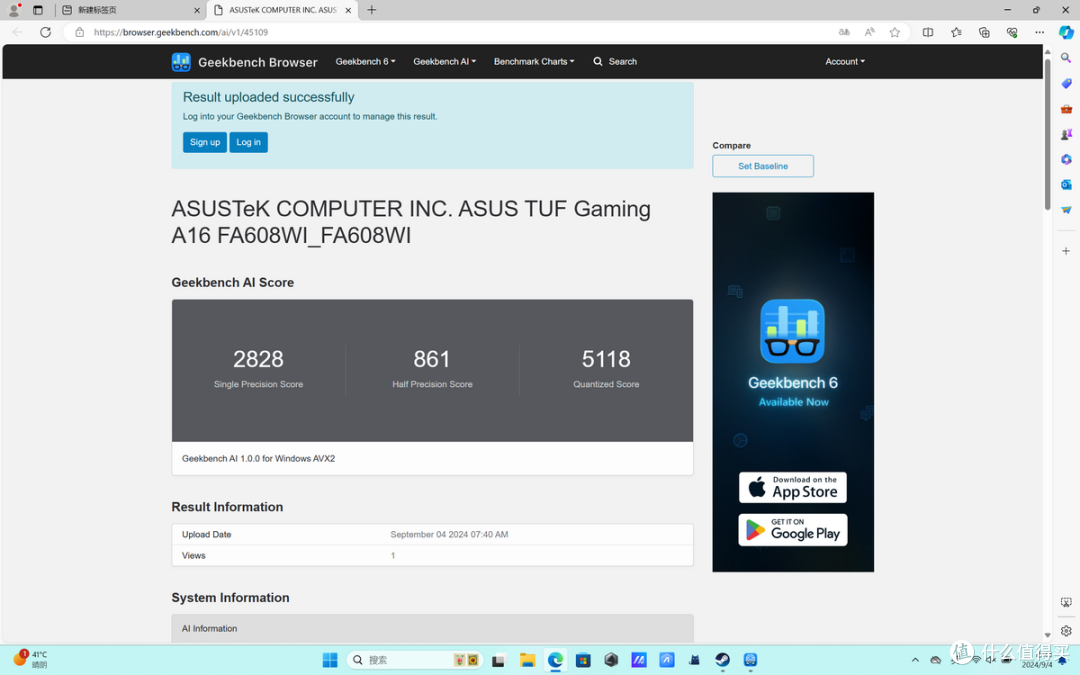Close the 新建标签页 tab

197,10
